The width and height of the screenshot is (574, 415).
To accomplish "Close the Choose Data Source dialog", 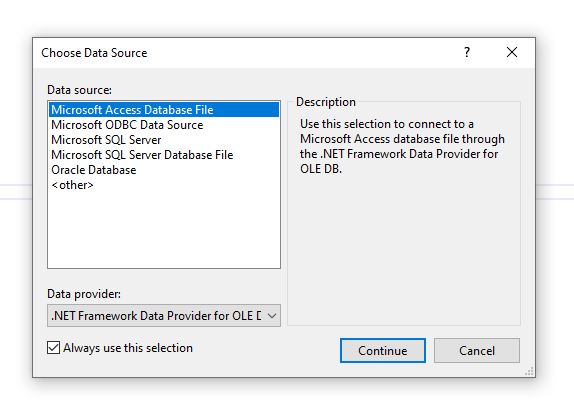I will pyautogui.click(x=512, y=52).
